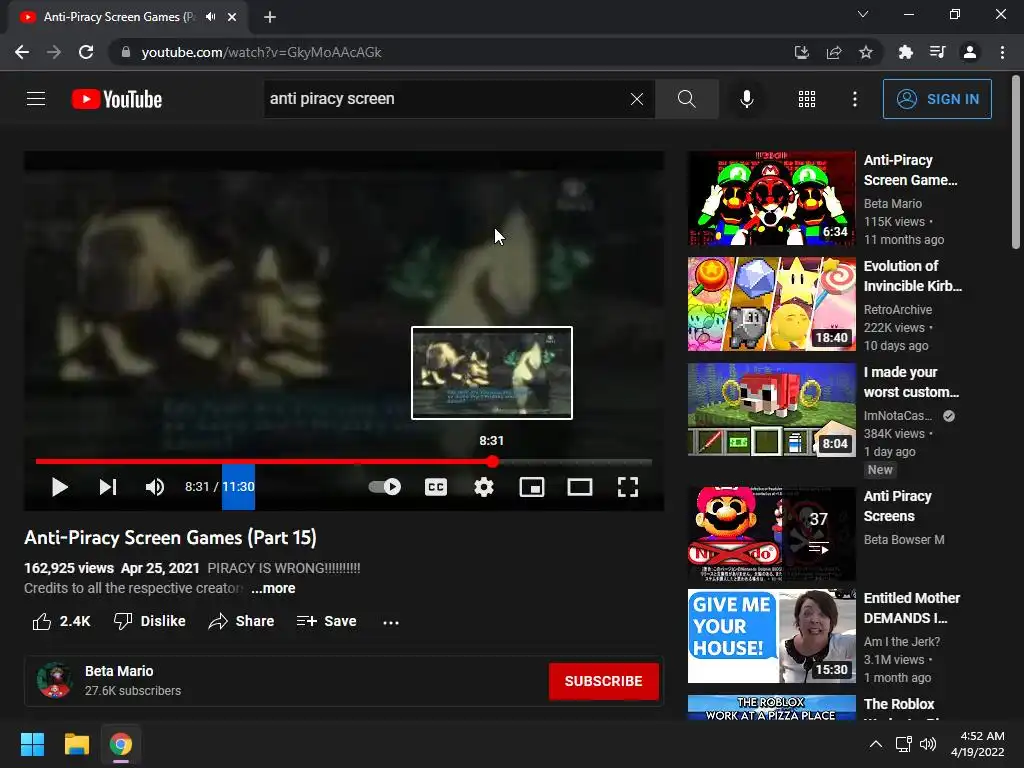The image size is (1024, 768).
Task: Close the Anti-Piracy Screen Games tab
Action: [x=232, y=17]
